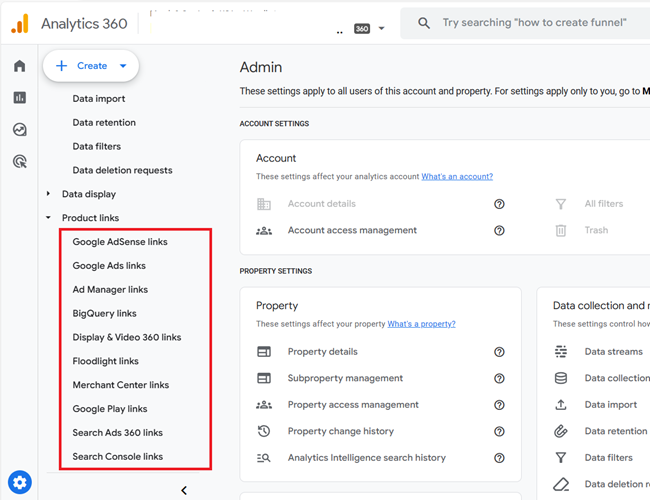650x500 pixels.
Task: Open Google Ads links
Action: coord(109,266)
